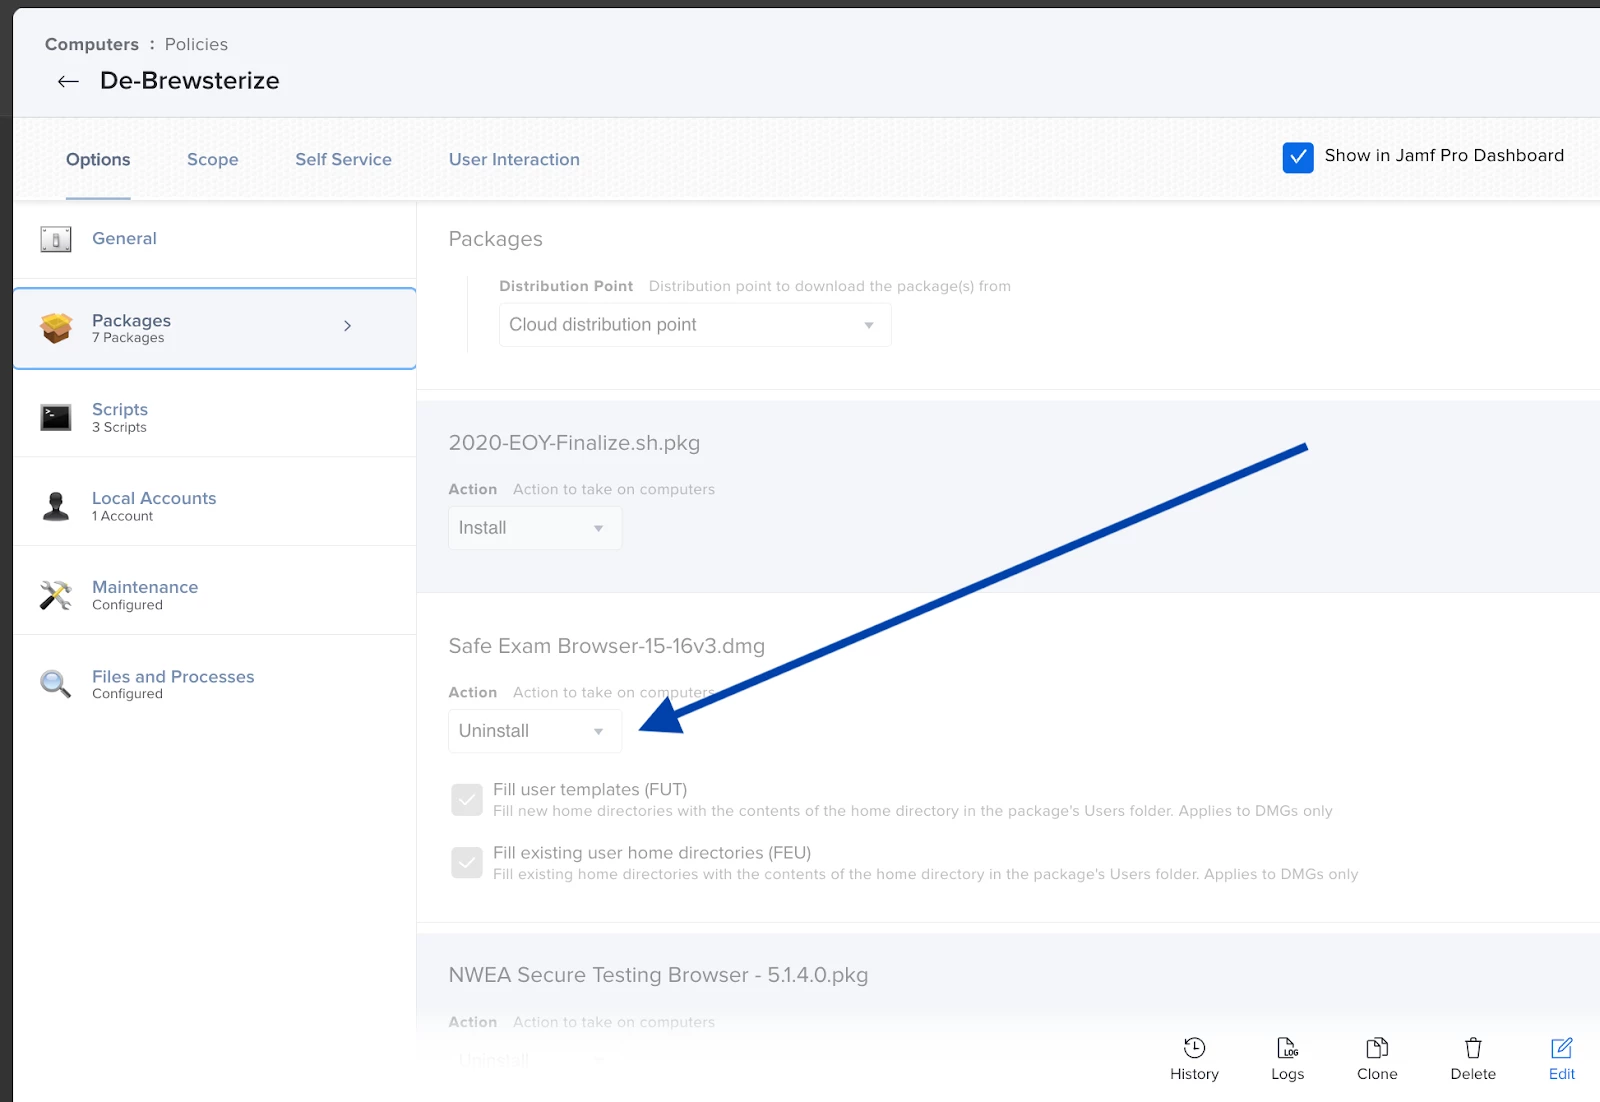Click the De-Brewsterize policy title
This screenshot has height=1102, width=1600.
[190, 81]
